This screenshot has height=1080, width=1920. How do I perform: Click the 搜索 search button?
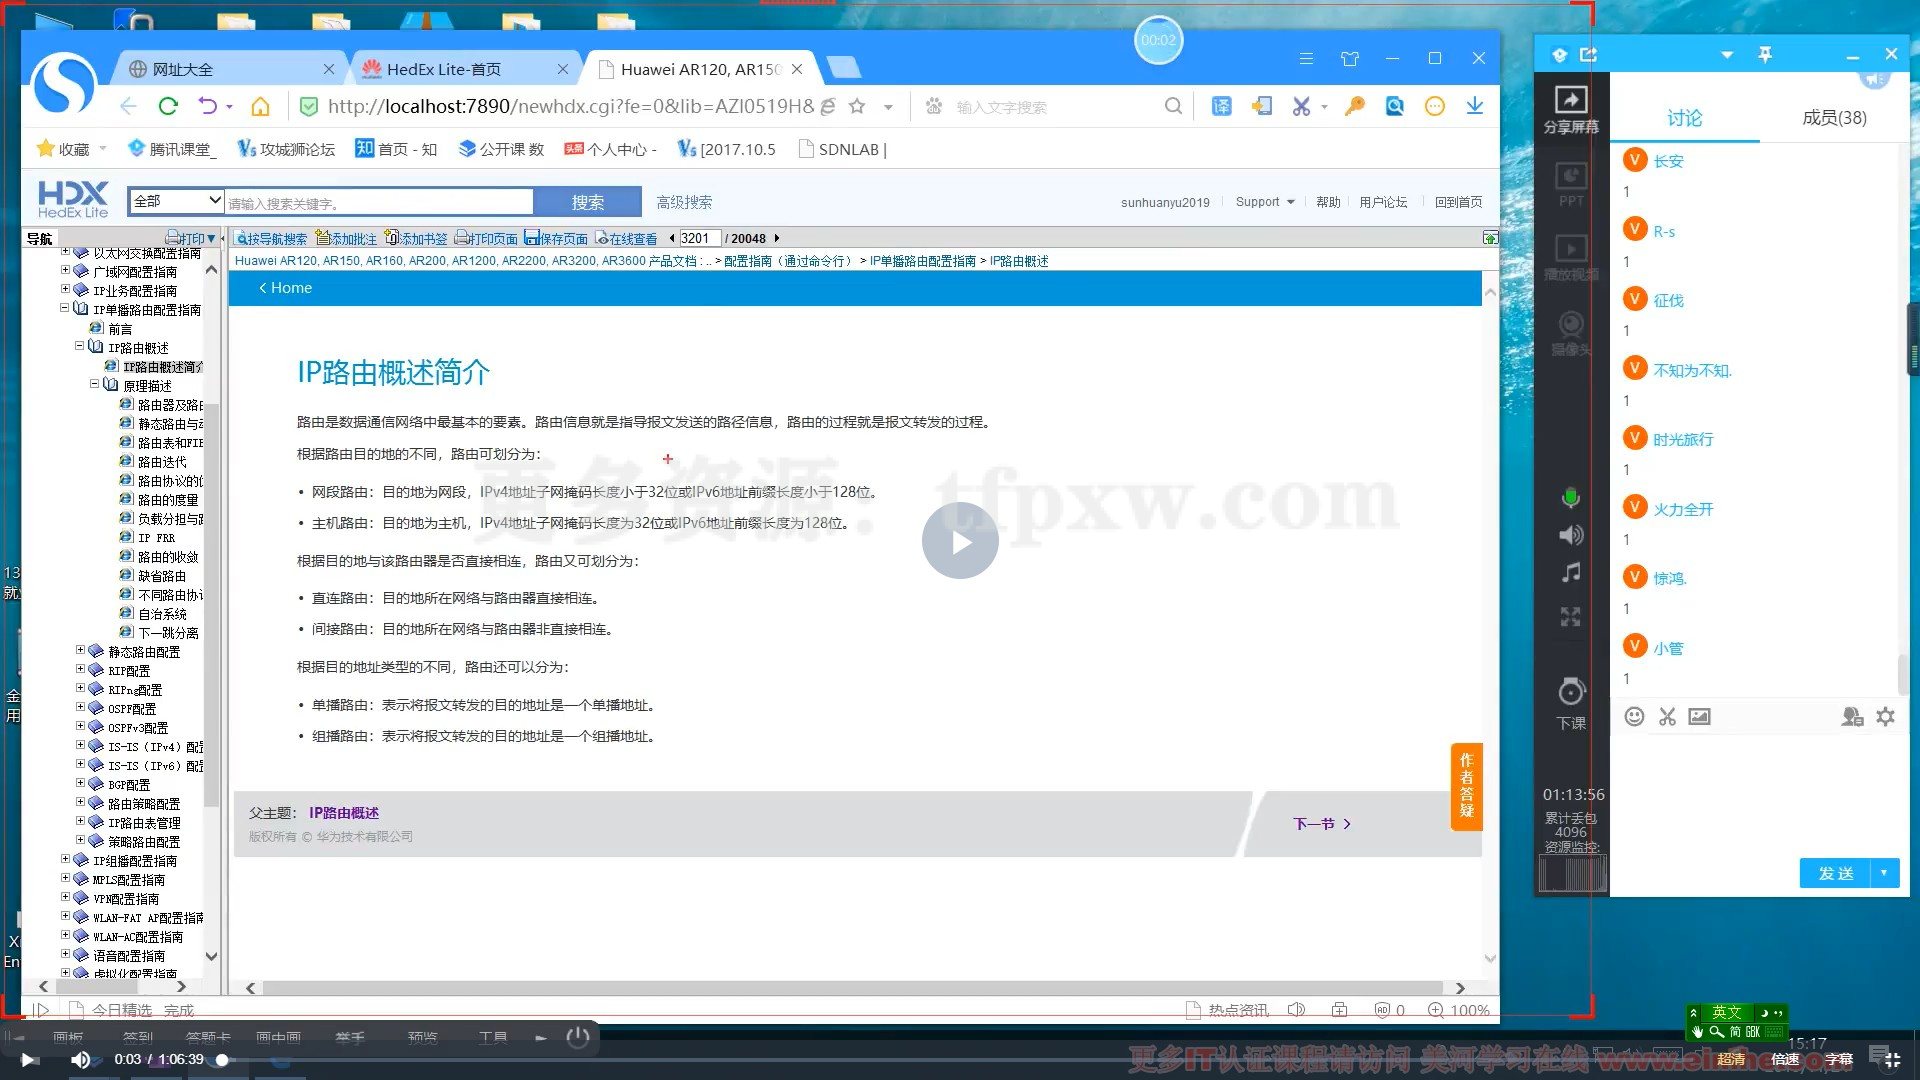point(587,202)
